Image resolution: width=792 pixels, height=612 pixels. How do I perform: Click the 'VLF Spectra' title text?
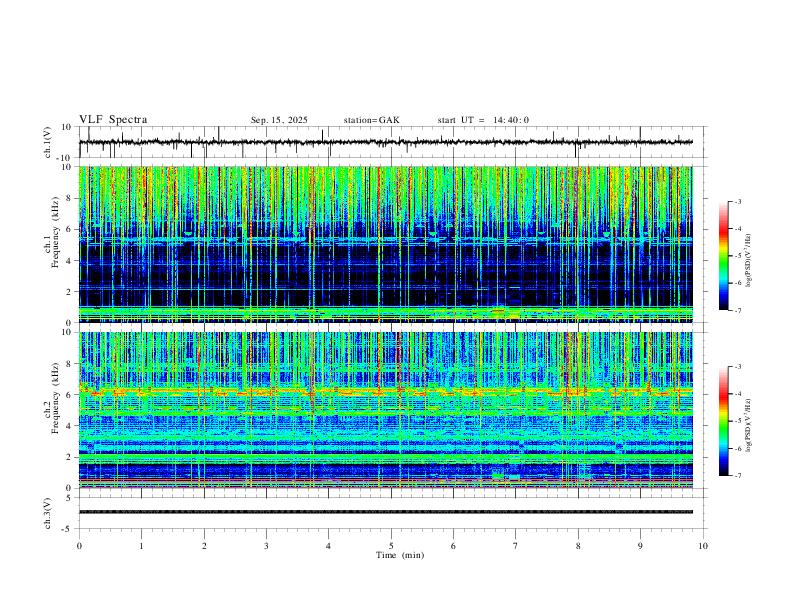pos(113,119)
